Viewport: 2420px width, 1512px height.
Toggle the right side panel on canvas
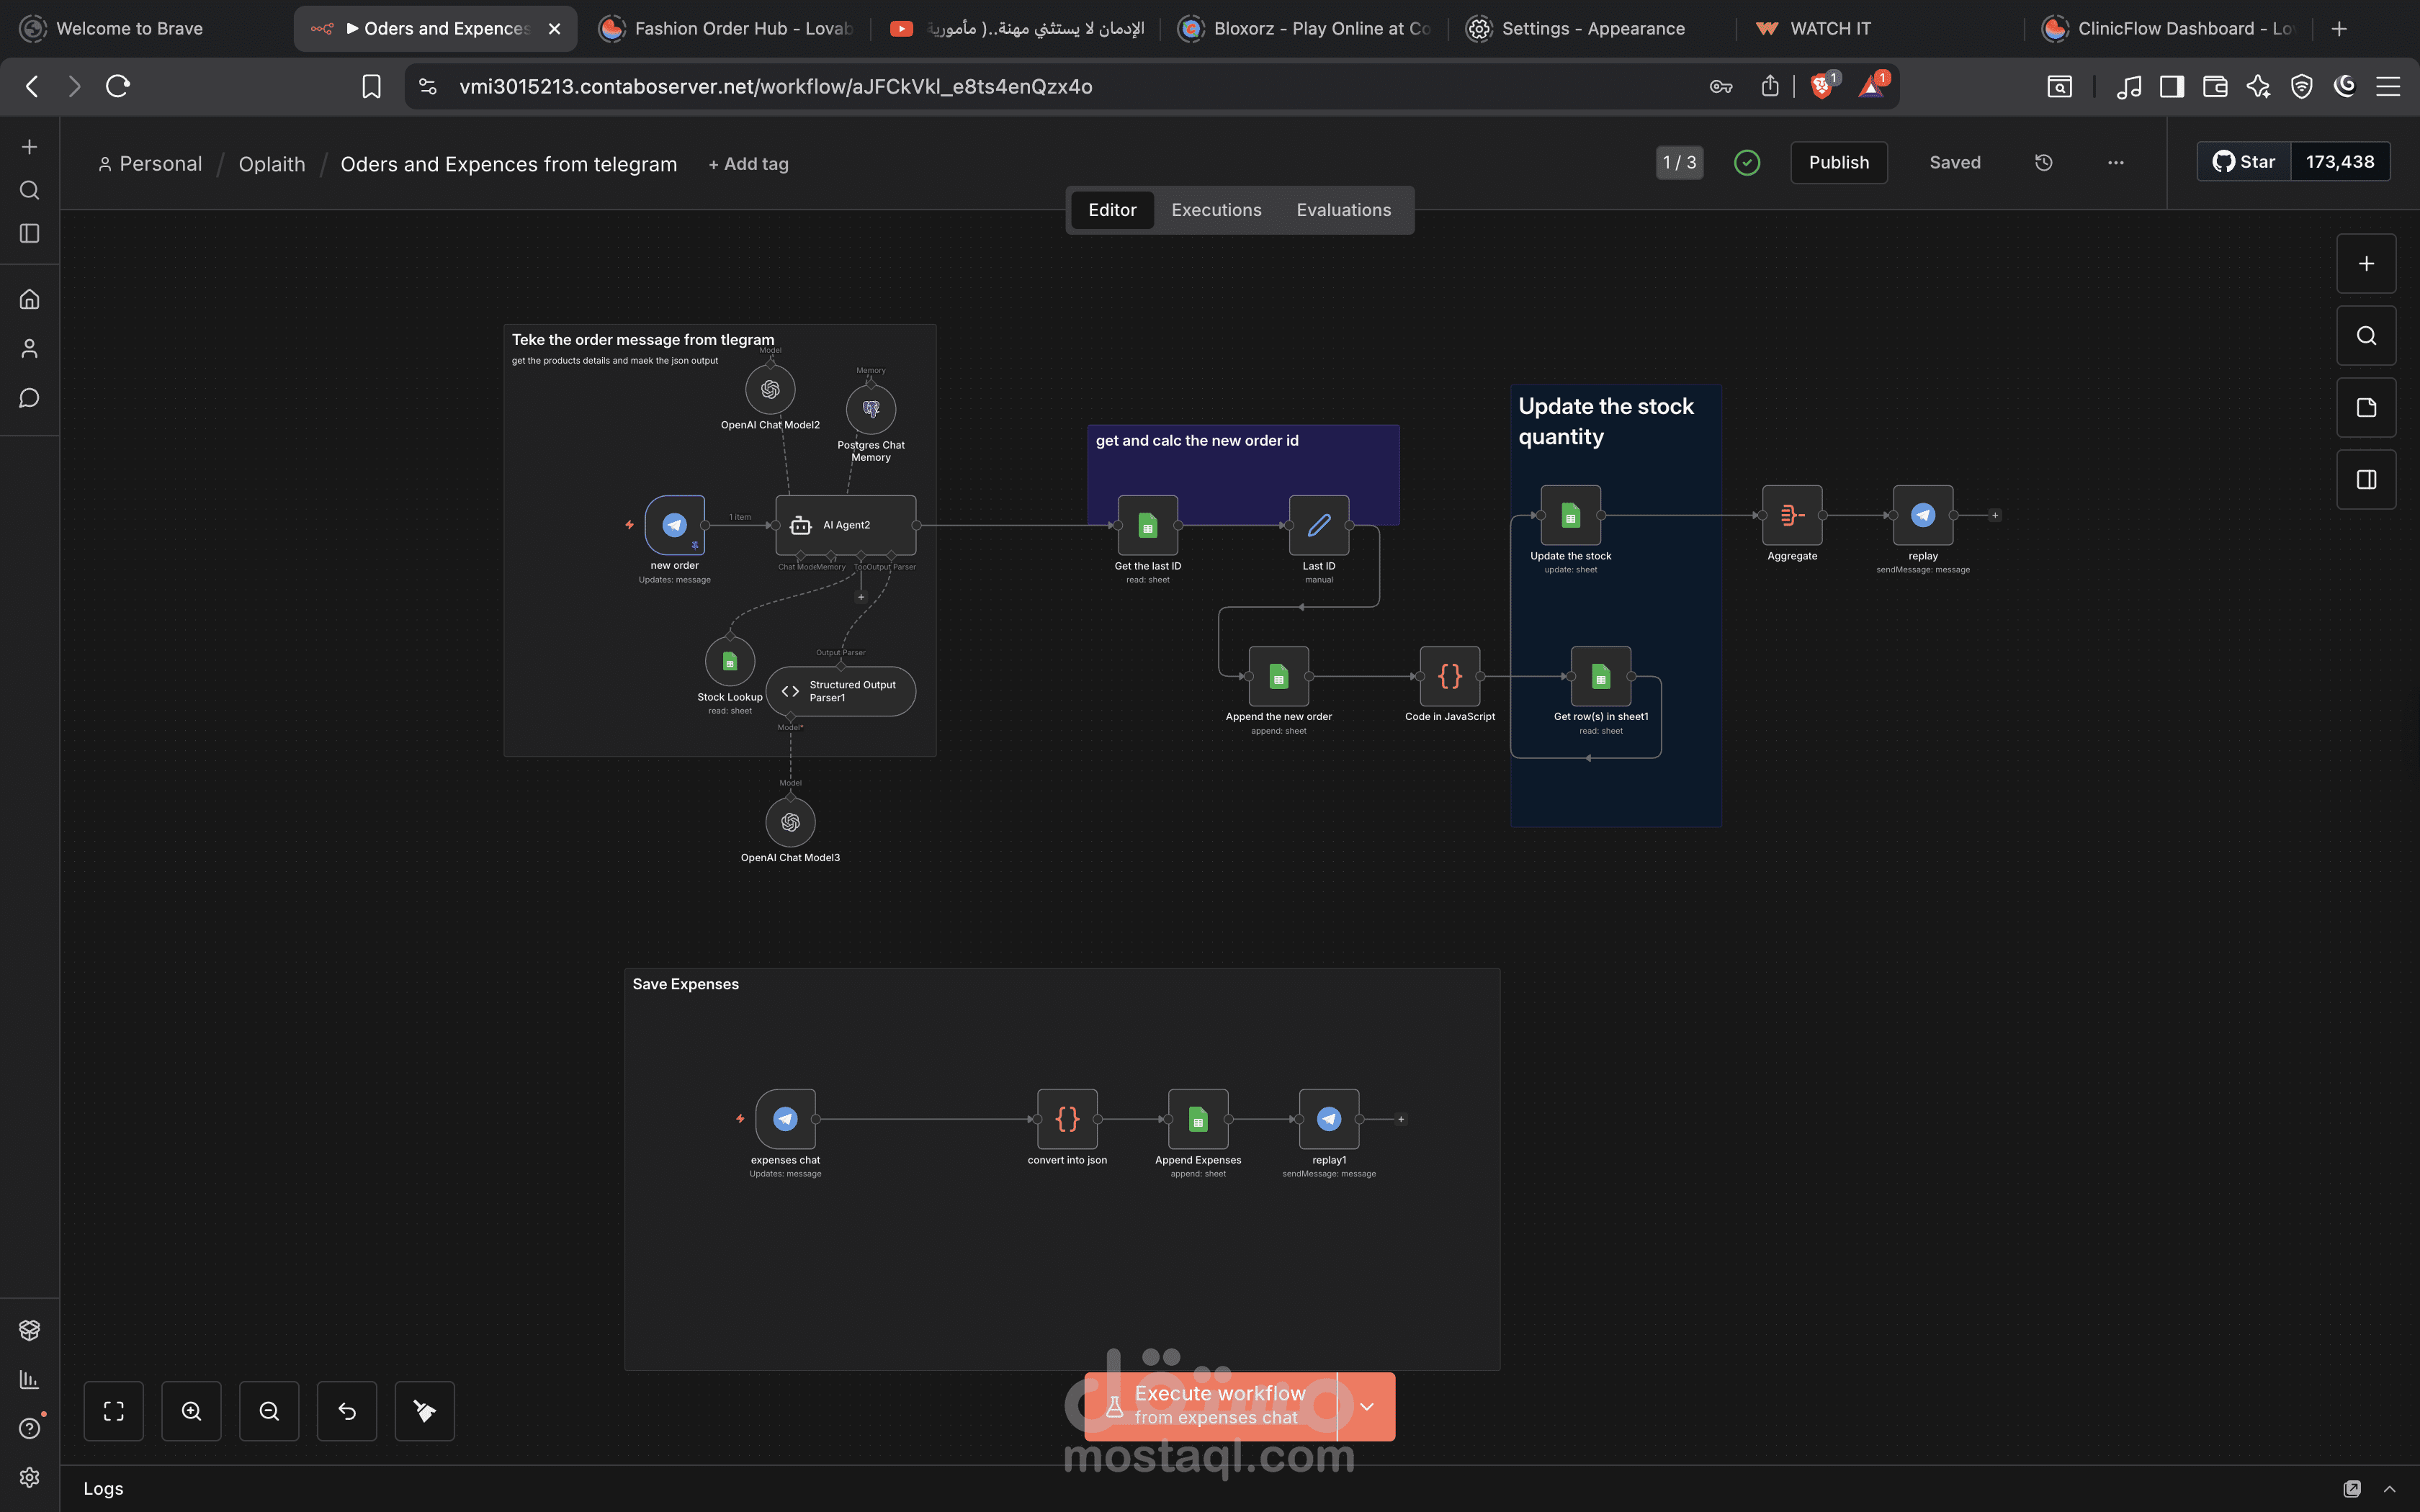click(x=2365, y=480)
